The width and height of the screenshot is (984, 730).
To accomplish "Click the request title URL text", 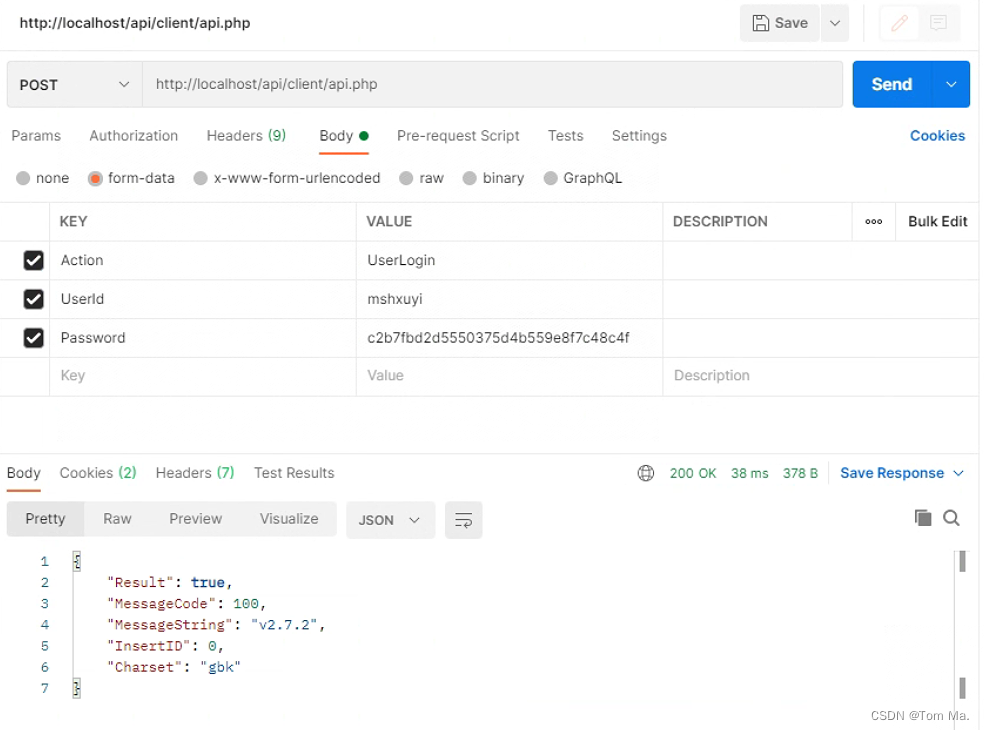I will 135,23.
